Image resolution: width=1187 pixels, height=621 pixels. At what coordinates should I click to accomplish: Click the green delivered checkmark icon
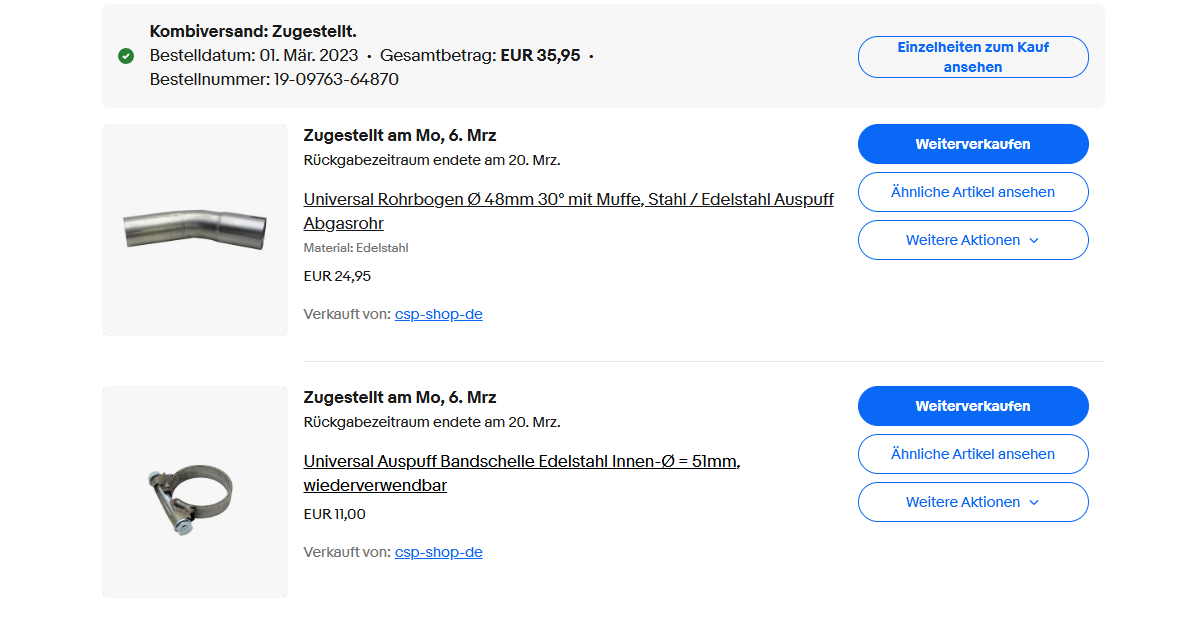coord(126,56)
